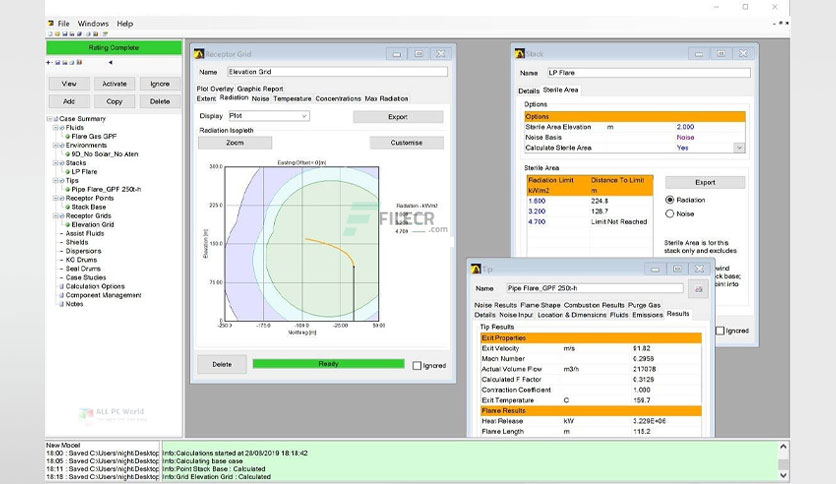Select the Radiation radio button
The height and width of the screenshot is (484, 836).
pos(670,200)
